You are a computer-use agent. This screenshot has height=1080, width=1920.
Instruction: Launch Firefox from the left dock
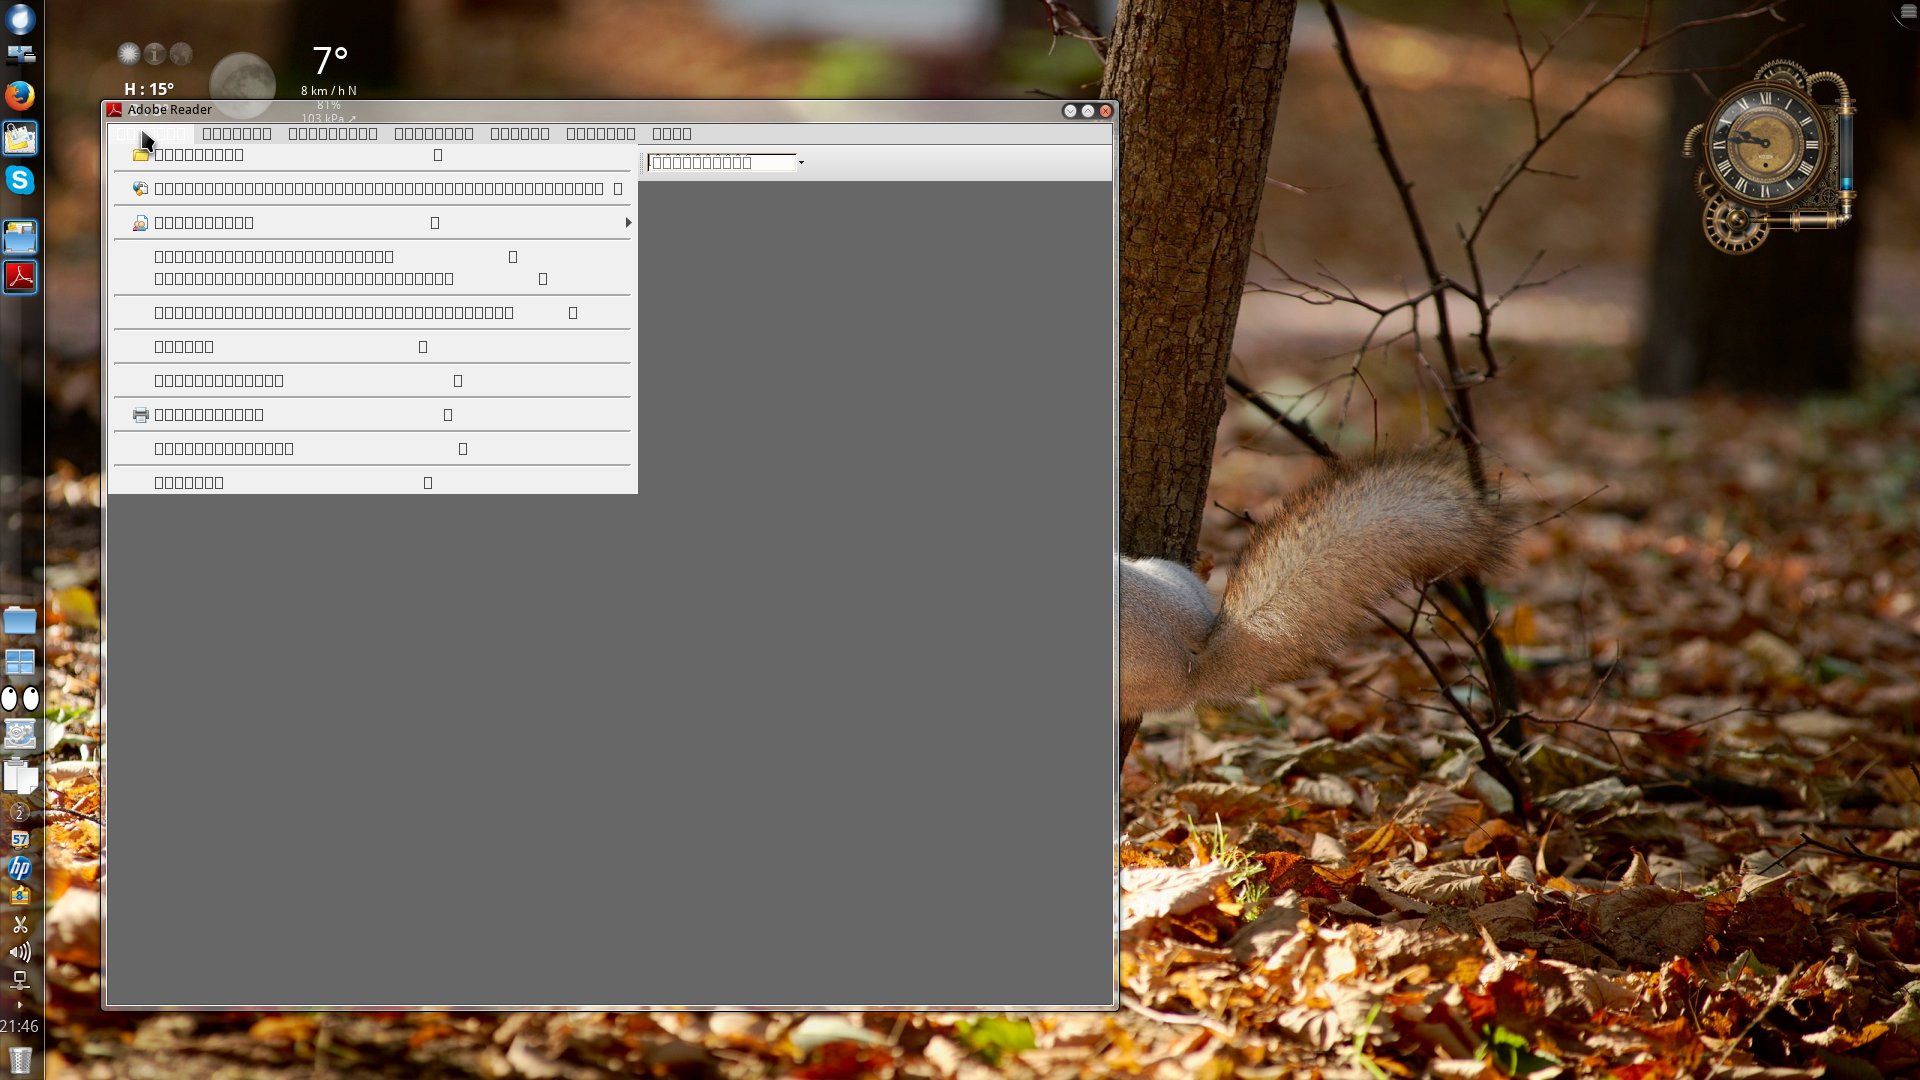(20, 96)
